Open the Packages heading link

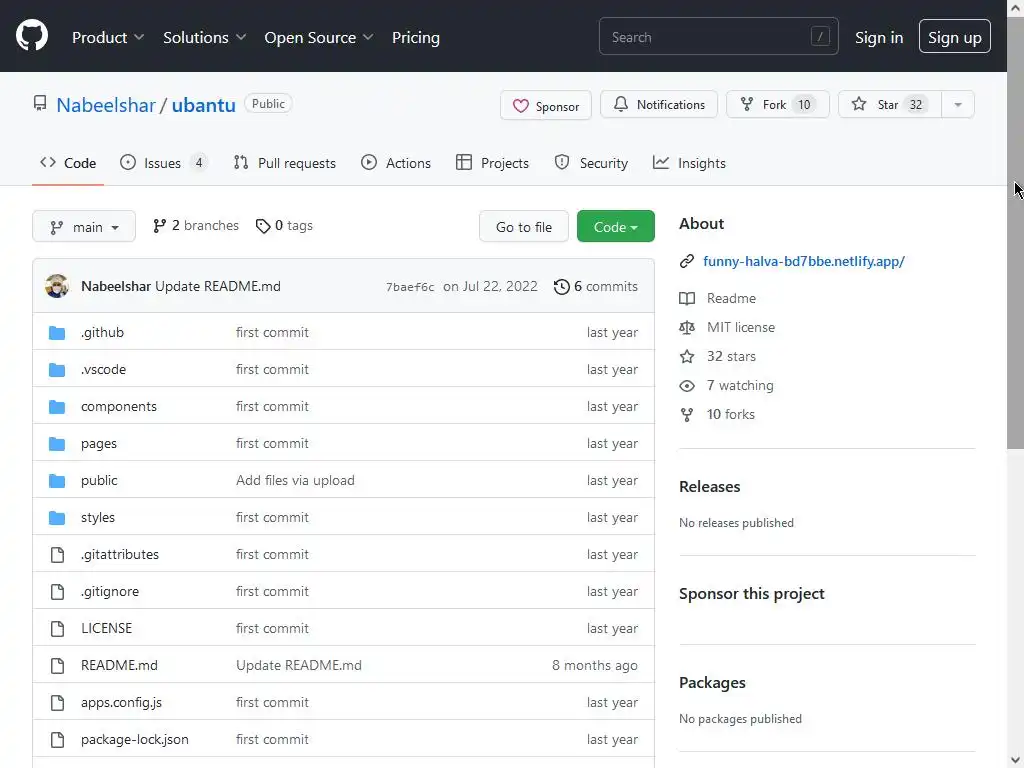click(x=712, y=682)
